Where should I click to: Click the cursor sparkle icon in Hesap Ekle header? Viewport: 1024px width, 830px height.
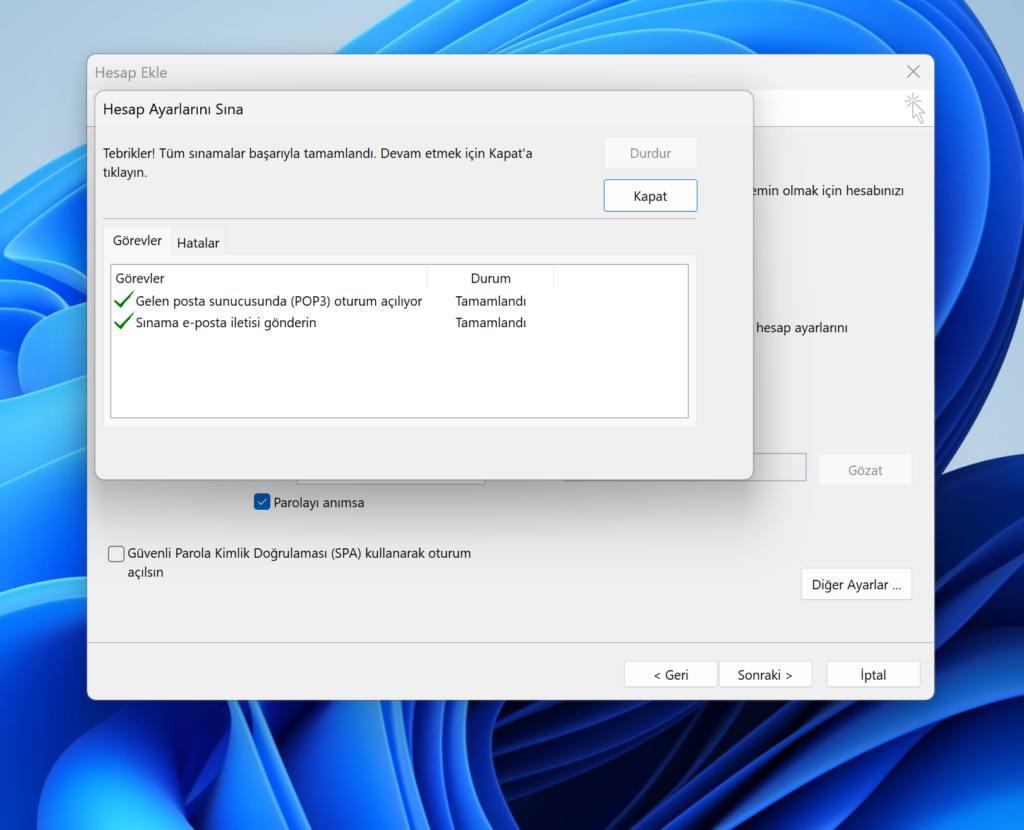[914, 107]
